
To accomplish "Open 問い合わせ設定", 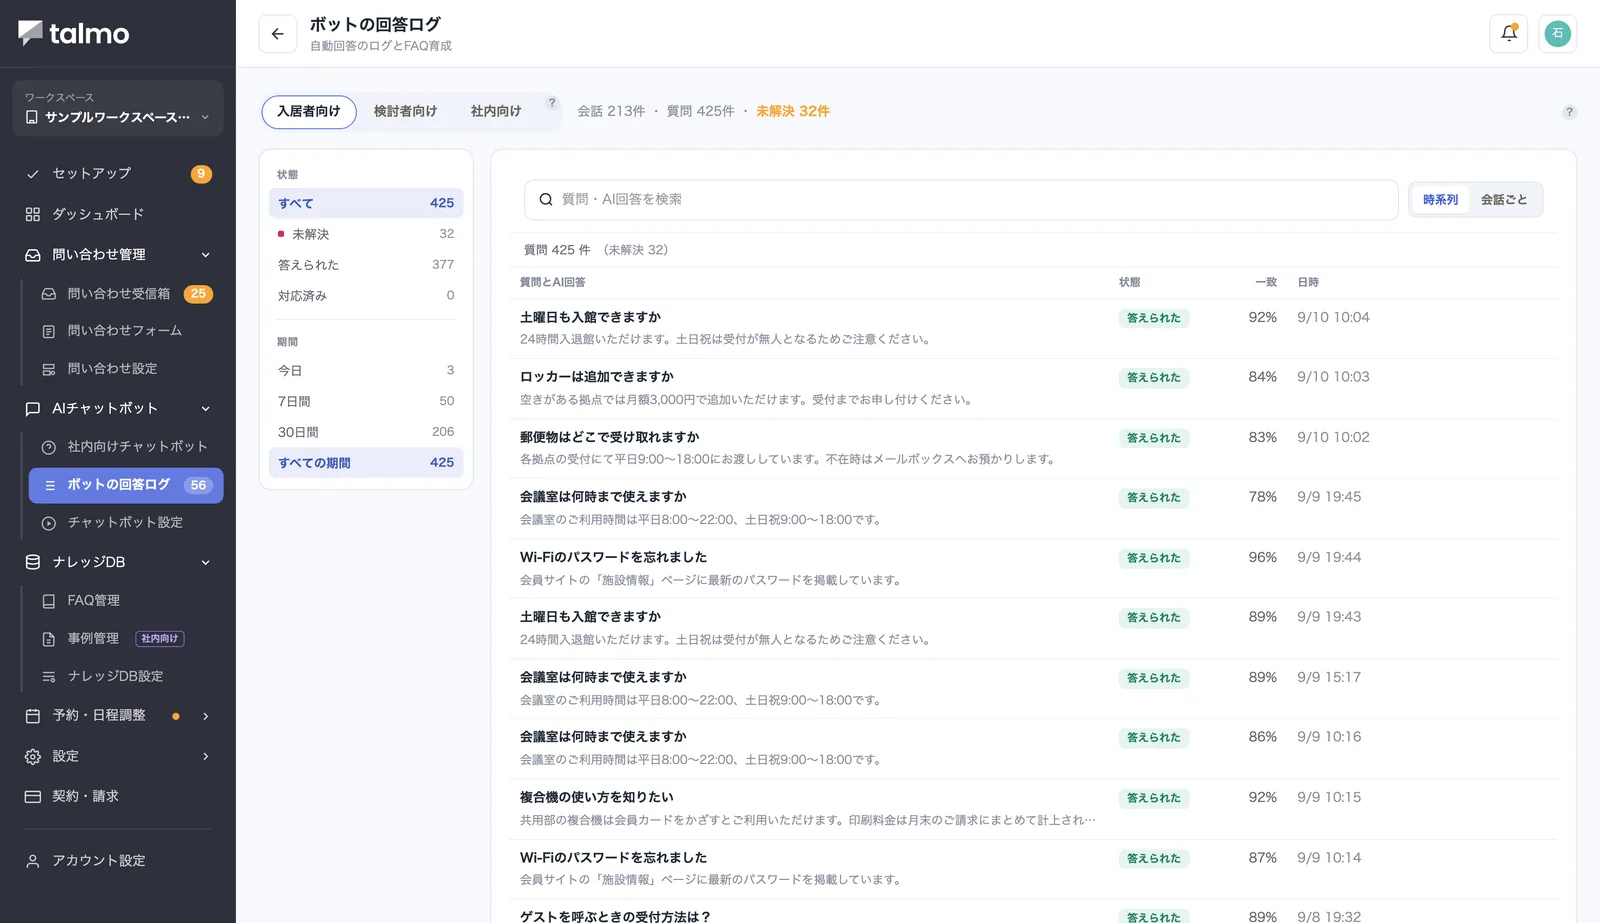I will click(126, 369).
